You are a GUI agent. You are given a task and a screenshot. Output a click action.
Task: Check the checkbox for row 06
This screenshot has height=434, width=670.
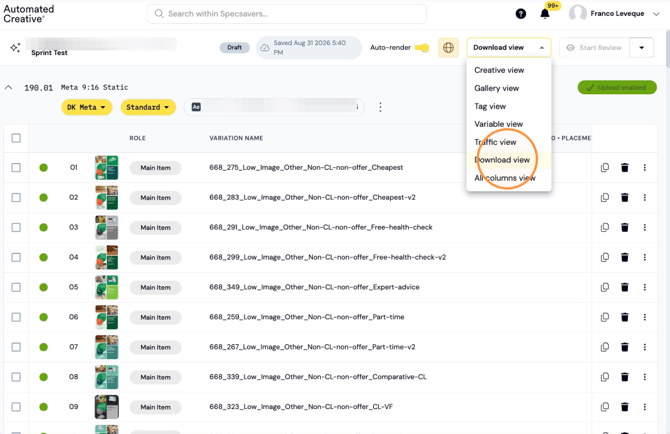click(16, 317)
